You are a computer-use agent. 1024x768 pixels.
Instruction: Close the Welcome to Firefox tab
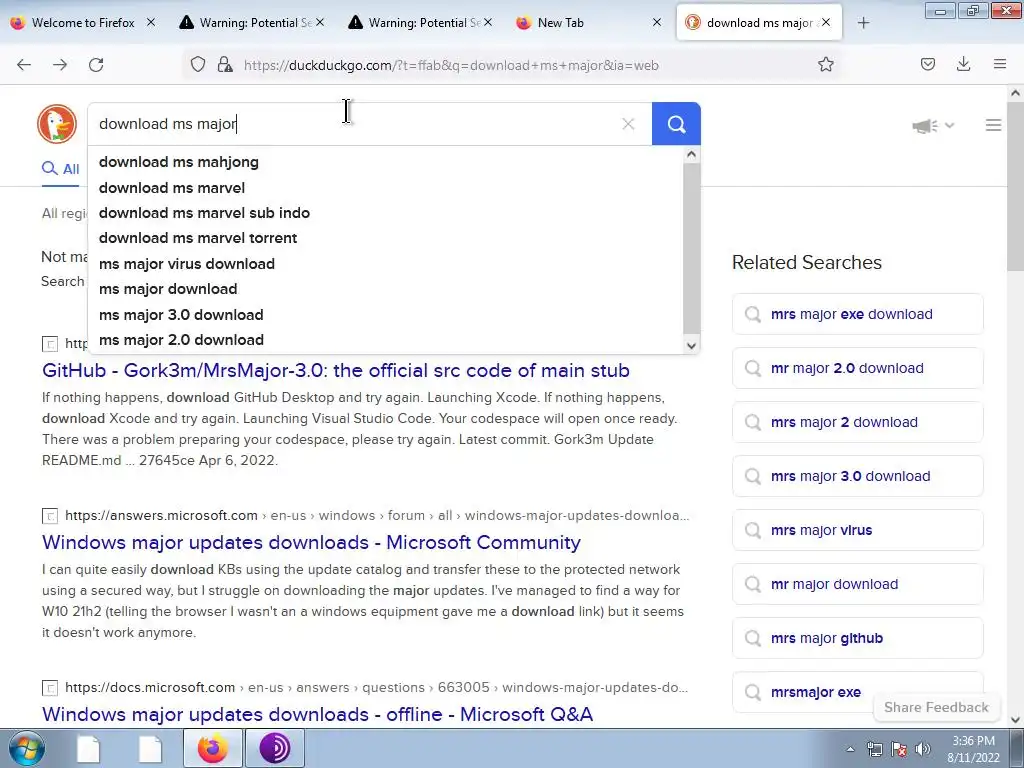151,22
